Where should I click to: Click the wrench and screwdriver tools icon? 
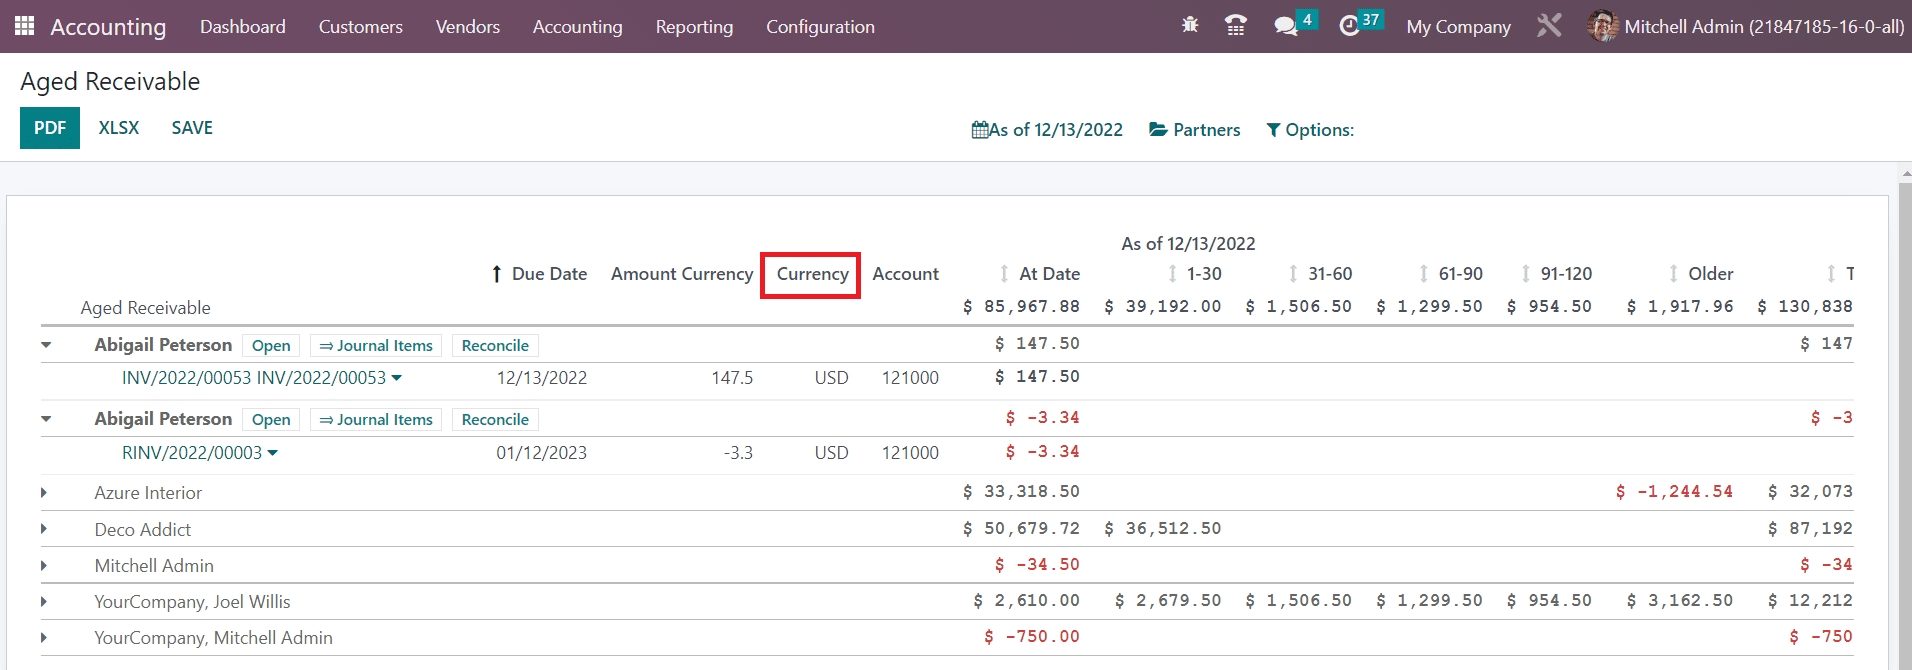click(1549, 26)
